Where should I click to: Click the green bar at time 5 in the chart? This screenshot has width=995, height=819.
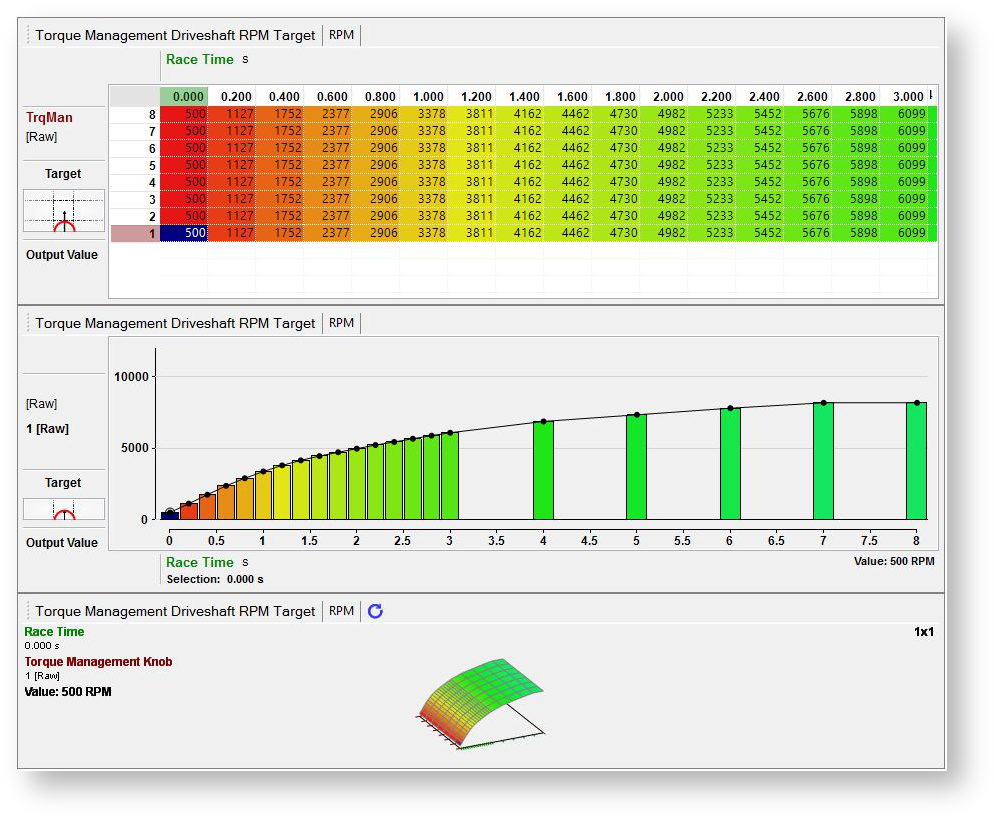tap(636, 467)
